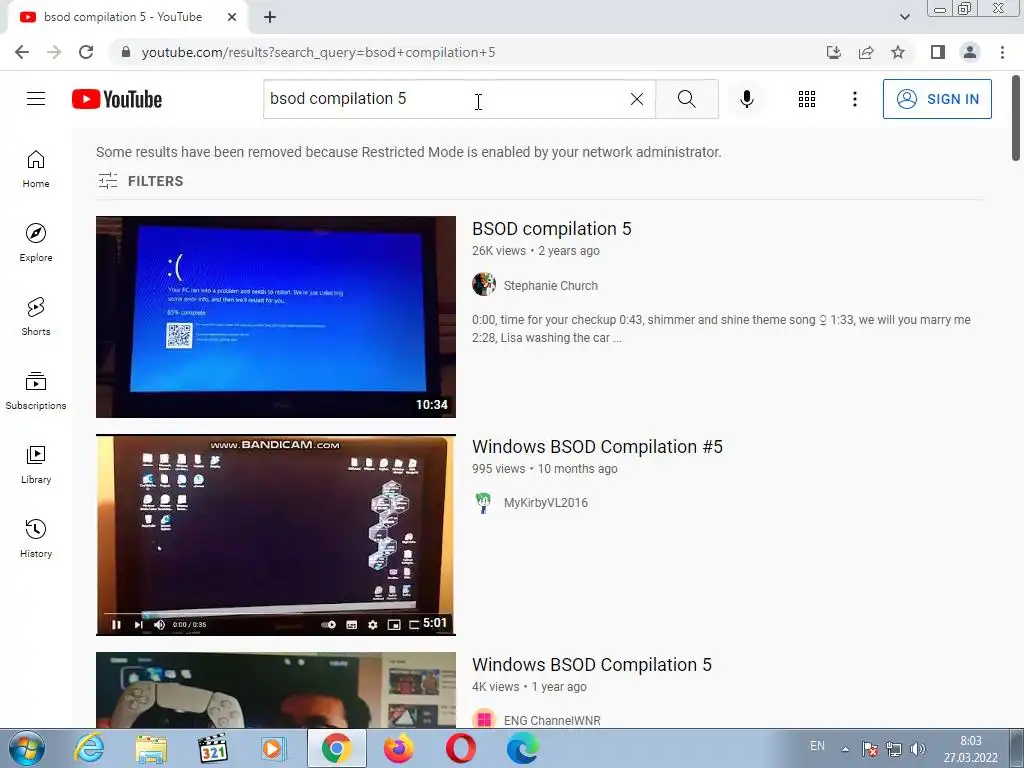Open Explore in the sidebar
The height and width of the screenshot is (768, 1024).
(36, 243)
